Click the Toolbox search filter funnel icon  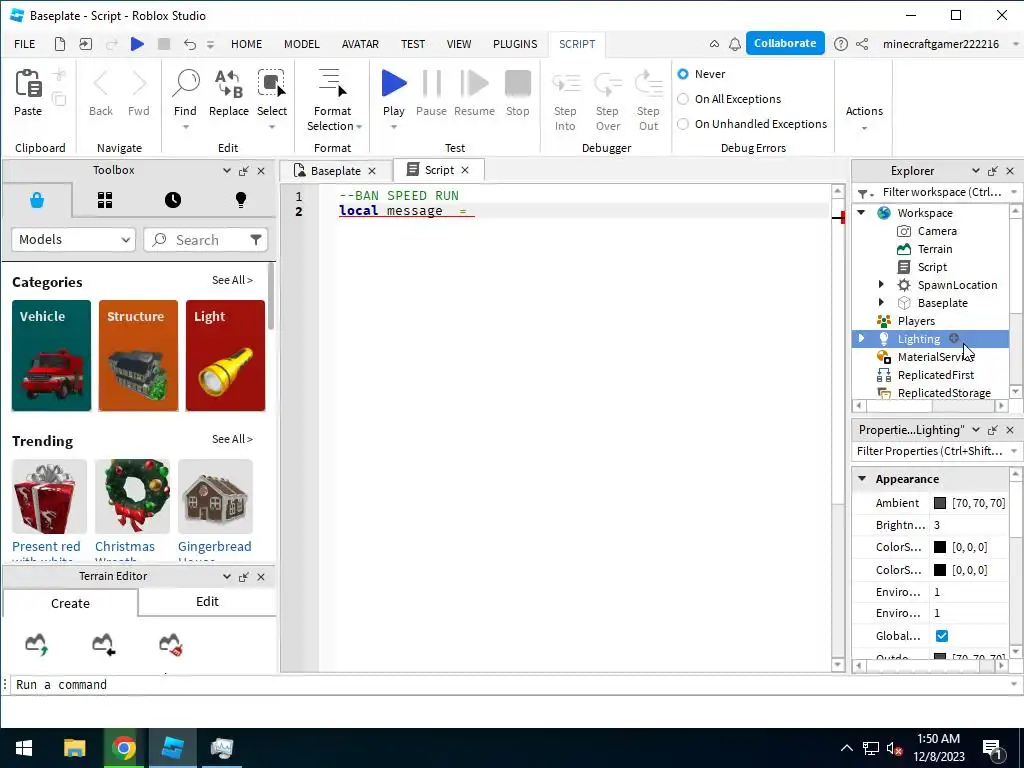255,240
